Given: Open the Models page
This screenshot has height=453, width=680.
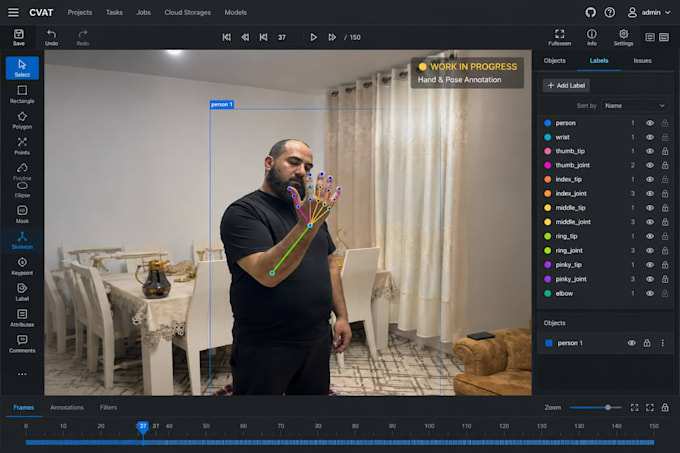Looking at the screenshot, I should 235,12.
